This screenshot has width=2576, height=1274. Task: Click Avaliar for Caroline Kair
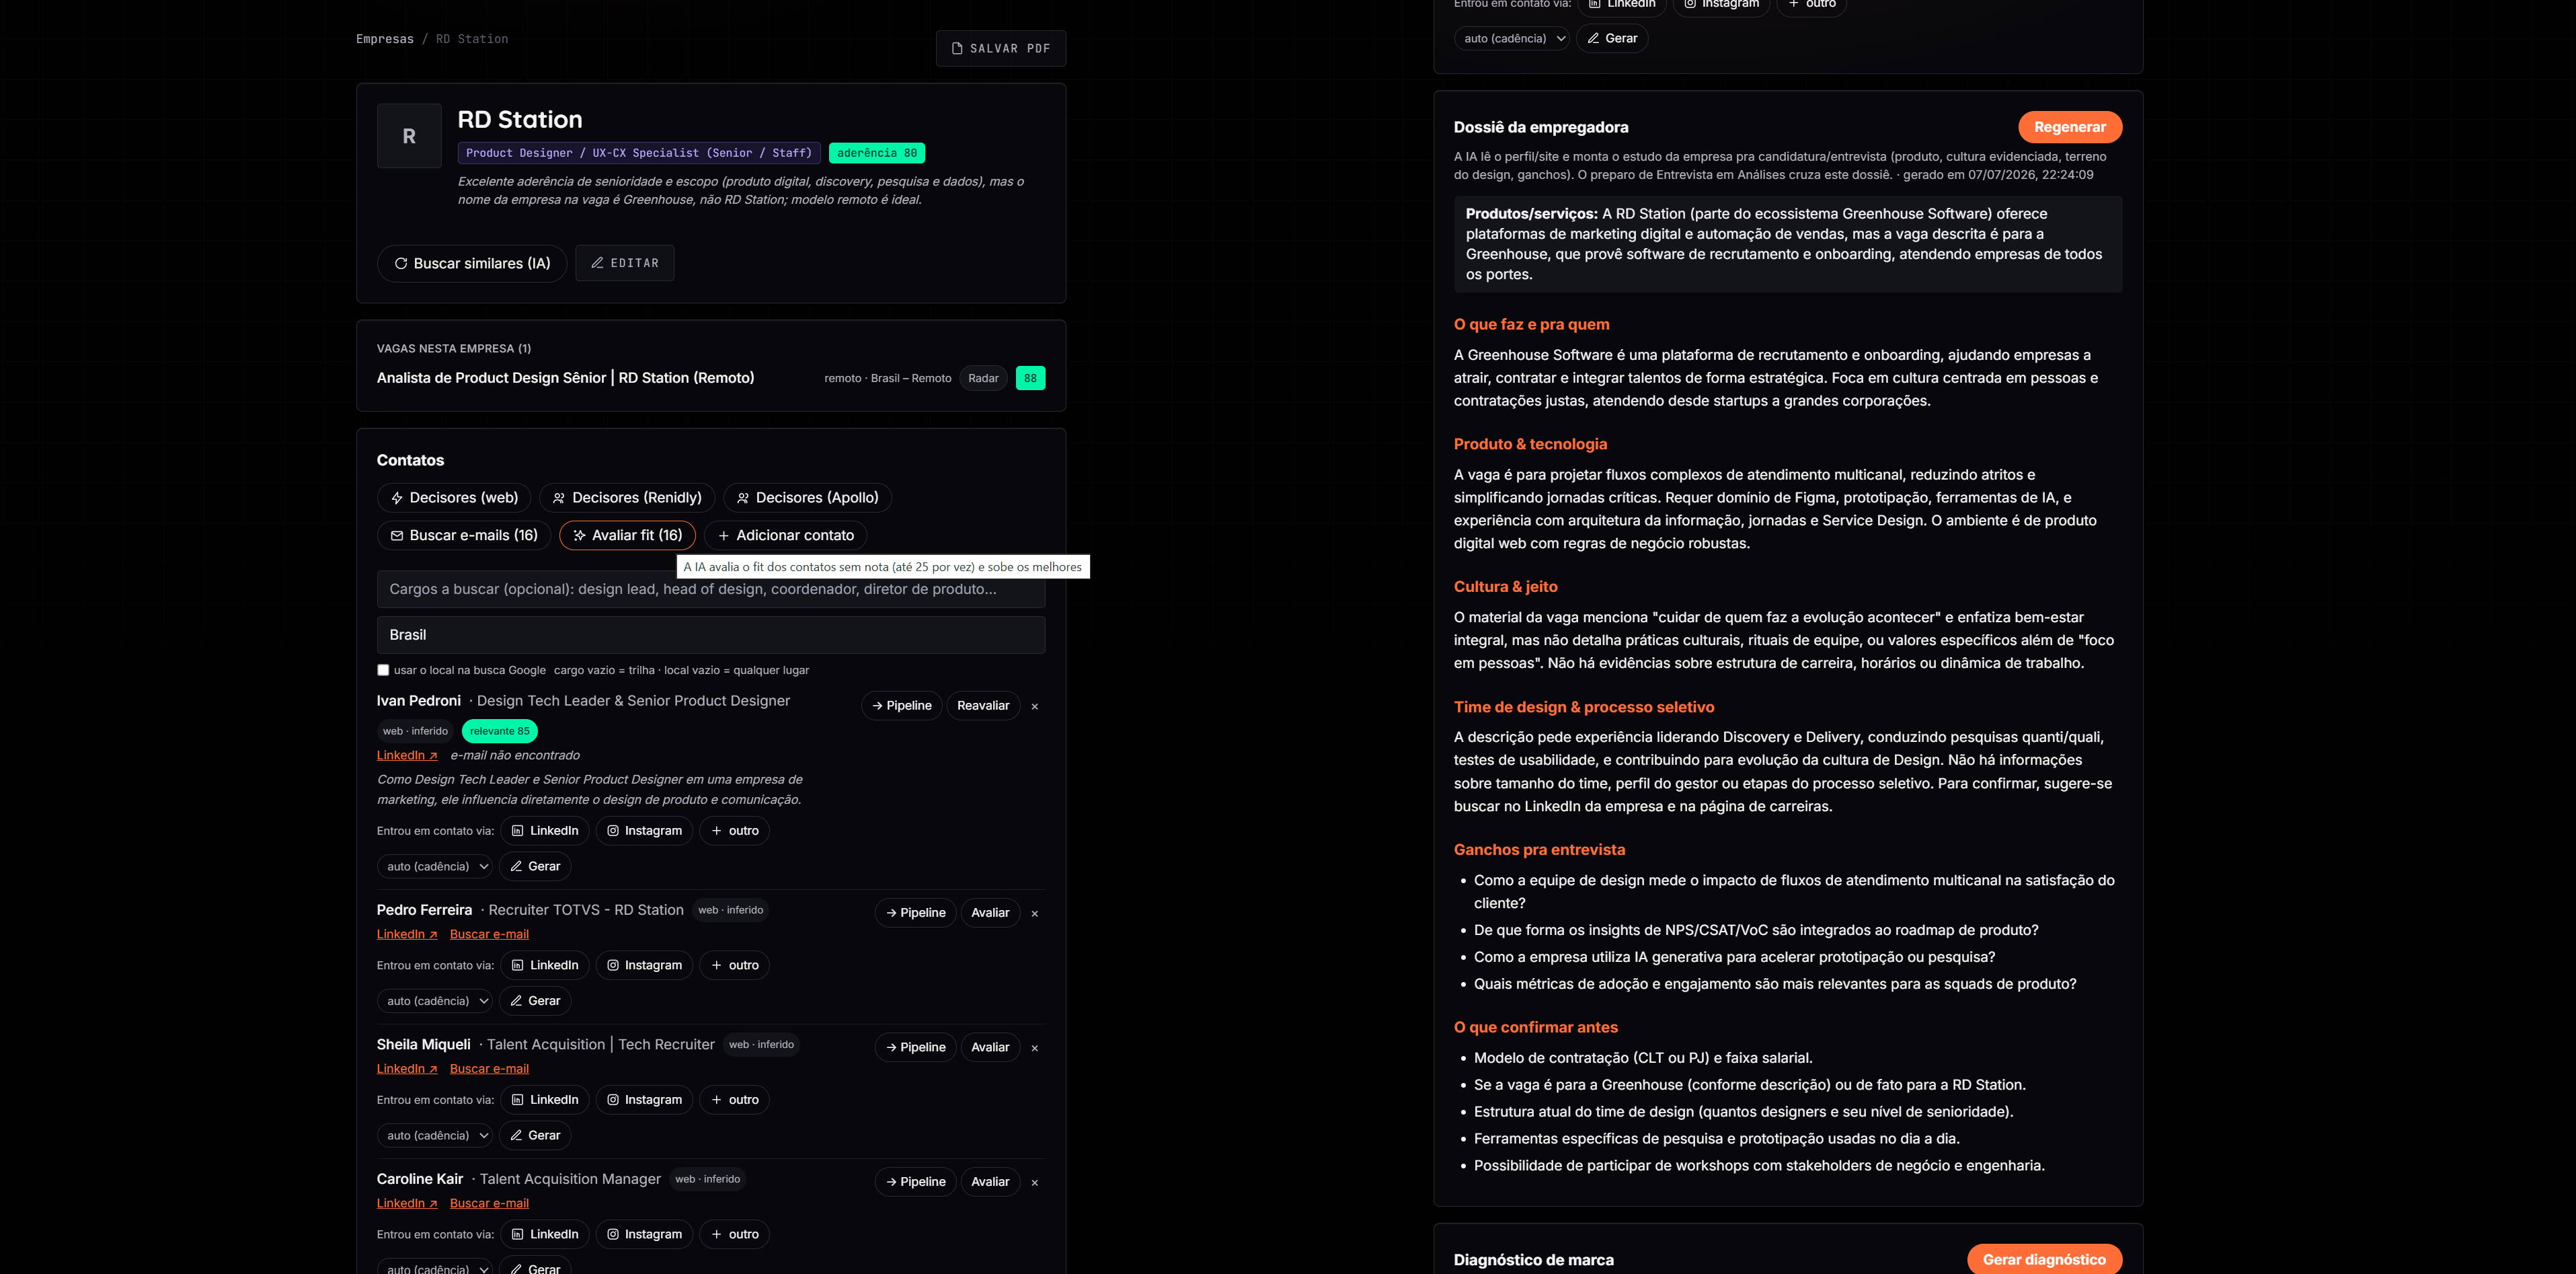[x=990, y=1182]
